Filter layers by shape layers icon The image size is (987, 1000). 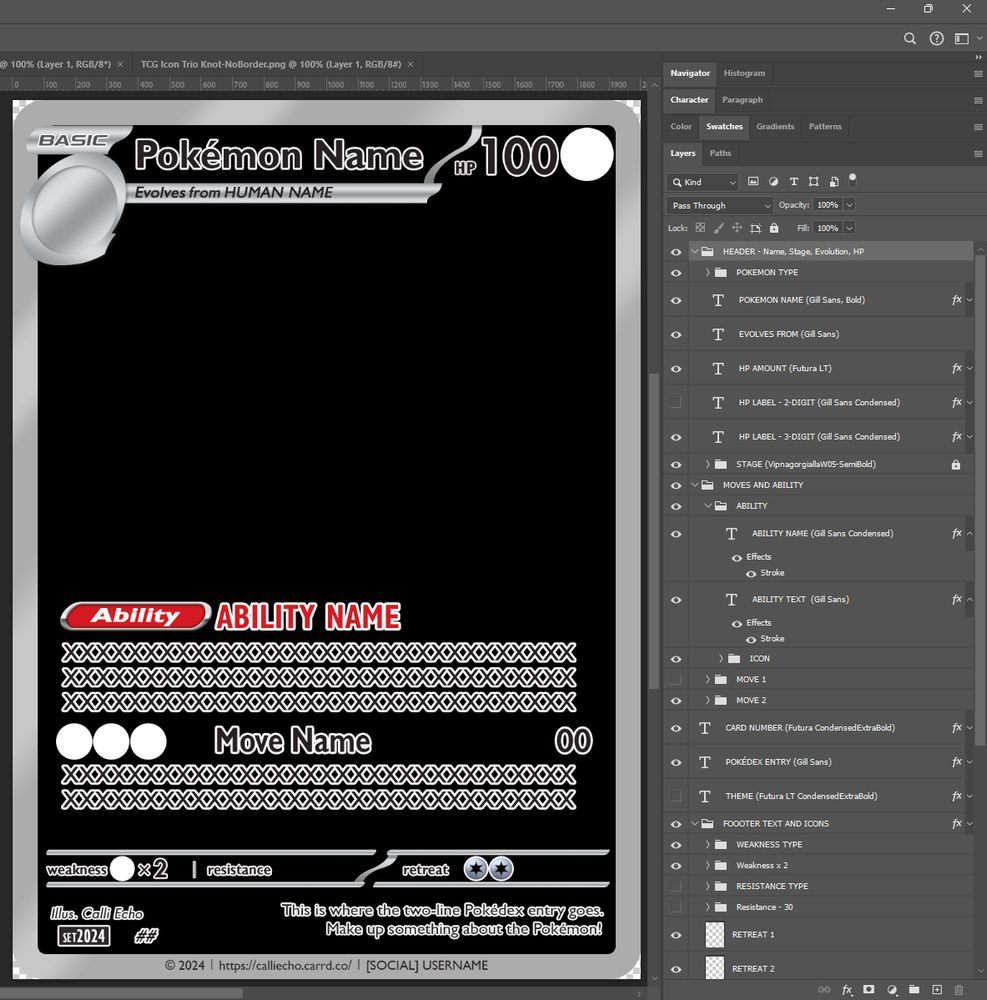click(814, 182)
